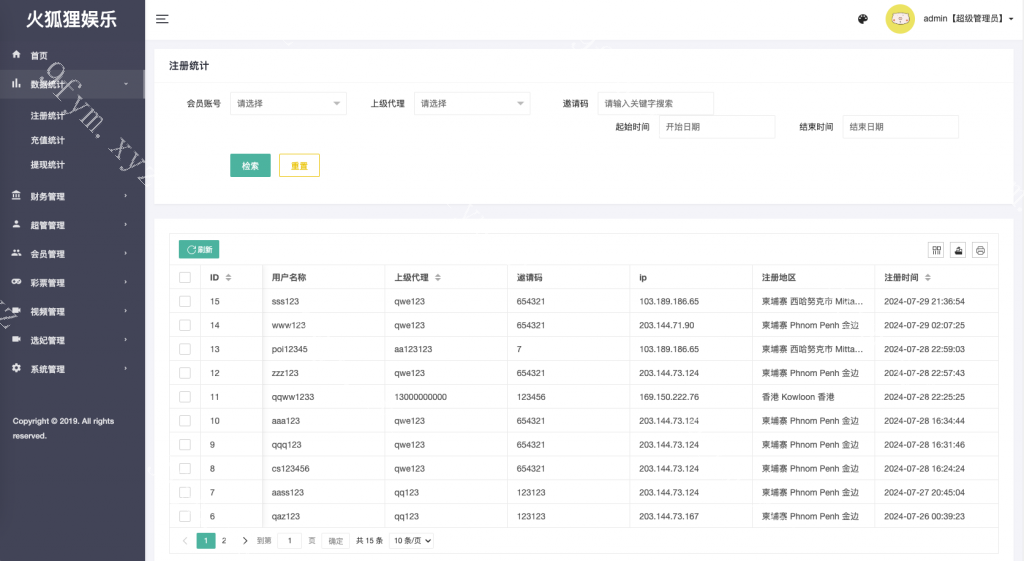Open 注册统计 submenu item
The width and height of the screenshot is (1024, 561).
pyautogui.click(x=48, y=116)
